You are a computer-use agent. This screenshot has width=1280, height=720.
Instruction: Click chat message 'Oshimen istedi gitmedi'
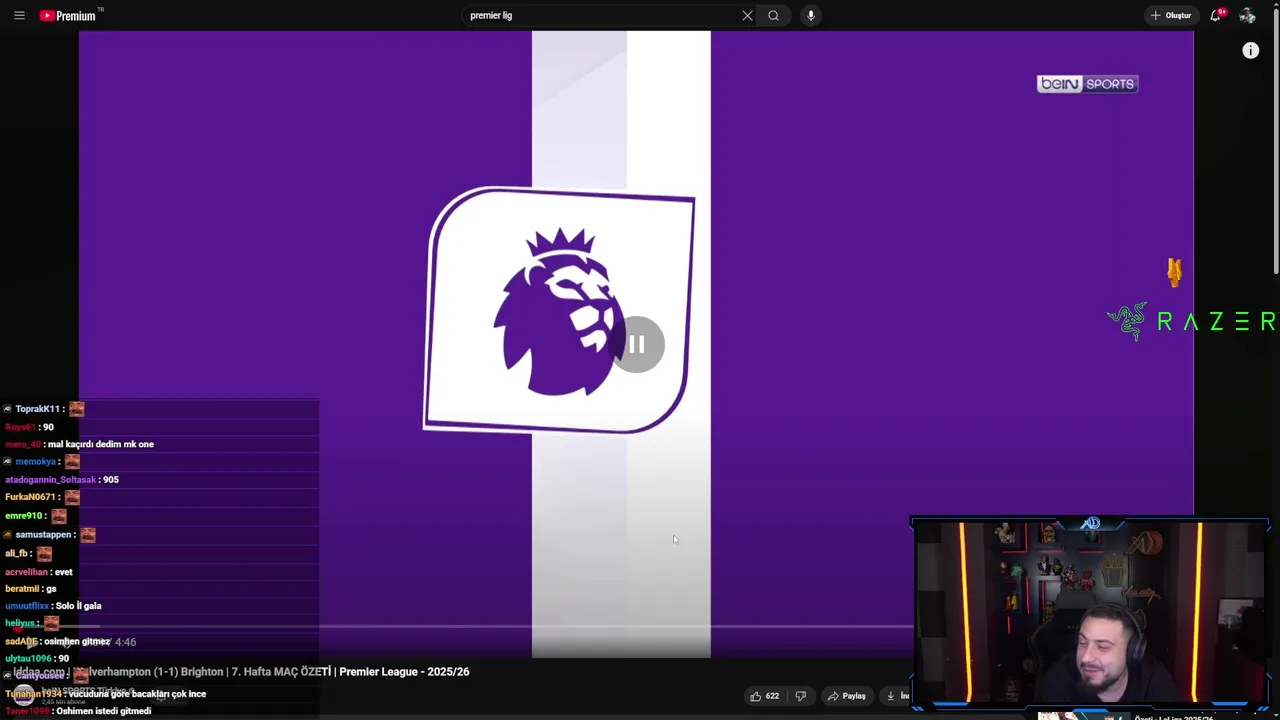[103, 711]
